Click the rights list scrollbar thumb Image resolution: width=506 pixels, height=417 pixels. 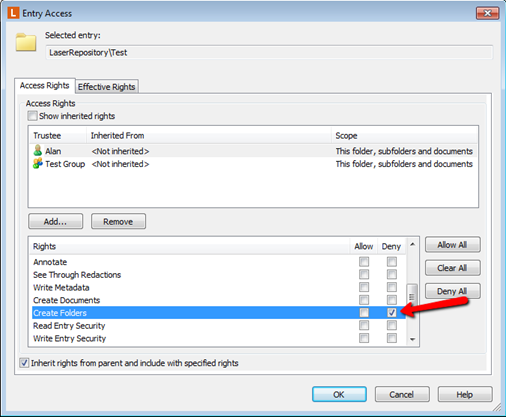(x=412, y=296)
